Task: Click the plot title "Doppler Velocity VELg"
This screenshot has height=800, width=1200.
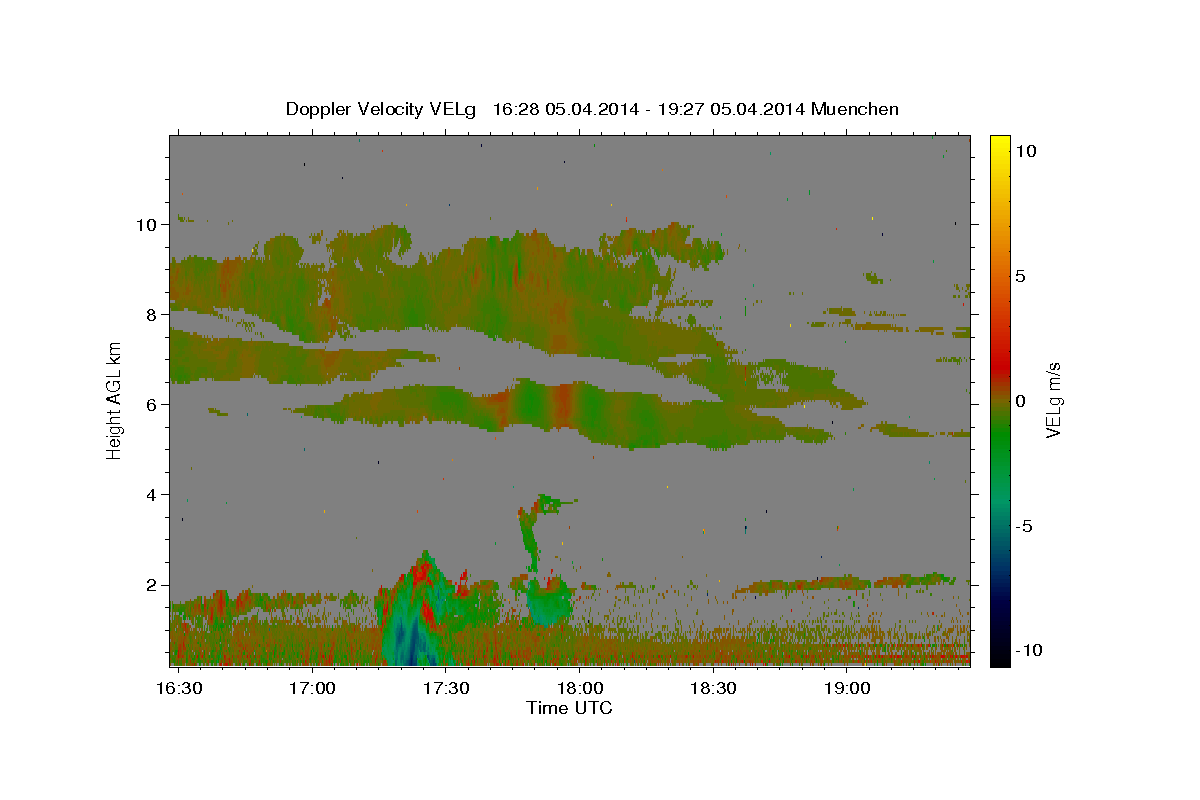Action: 382,109
